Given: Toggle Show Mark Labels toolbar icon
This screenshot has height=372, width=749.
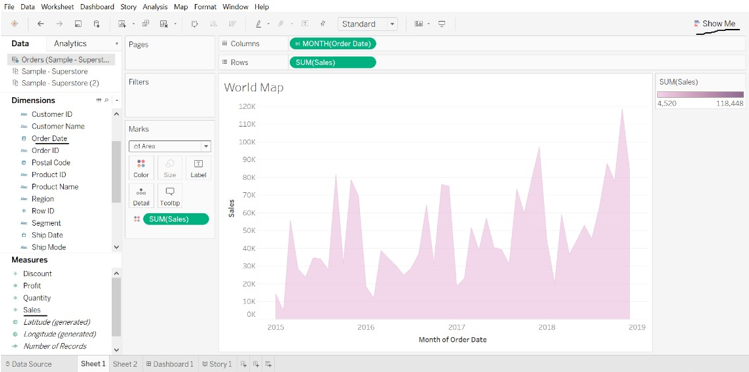Looking at the screenshot, I should [305, 24].
